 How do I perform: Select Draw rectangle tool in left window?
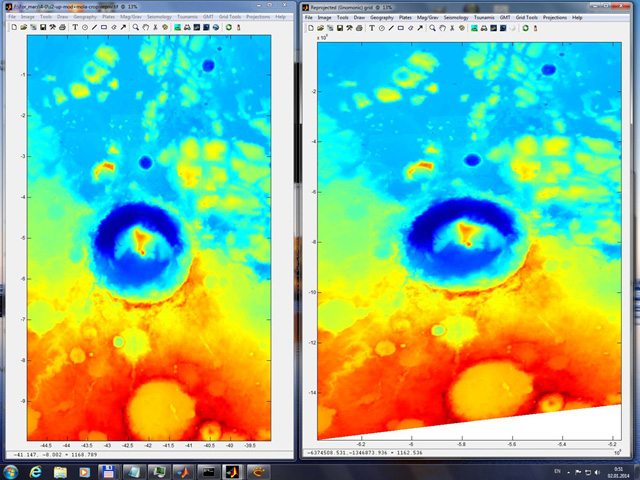click(104, 27)
